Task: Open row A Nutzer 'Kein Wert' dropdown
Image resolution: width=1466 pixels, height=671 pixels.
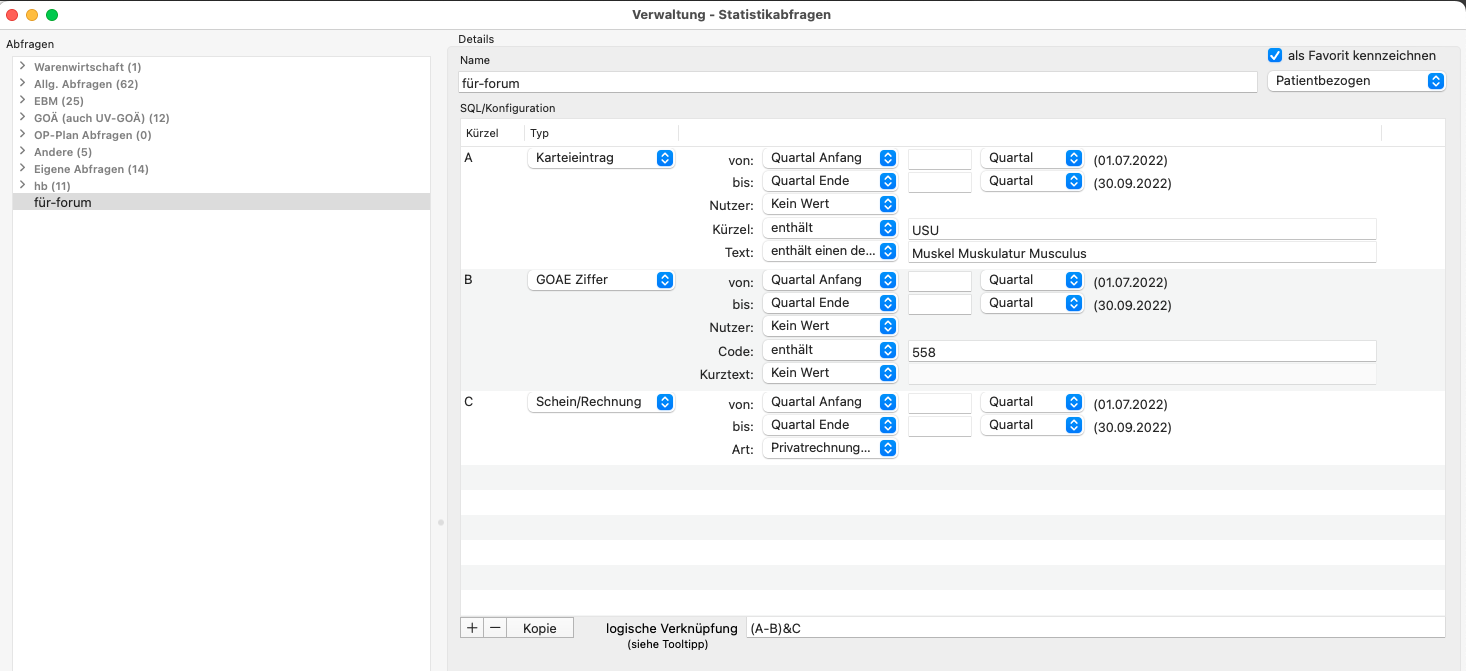Action: pyautogui.click(x=830, y=204)
